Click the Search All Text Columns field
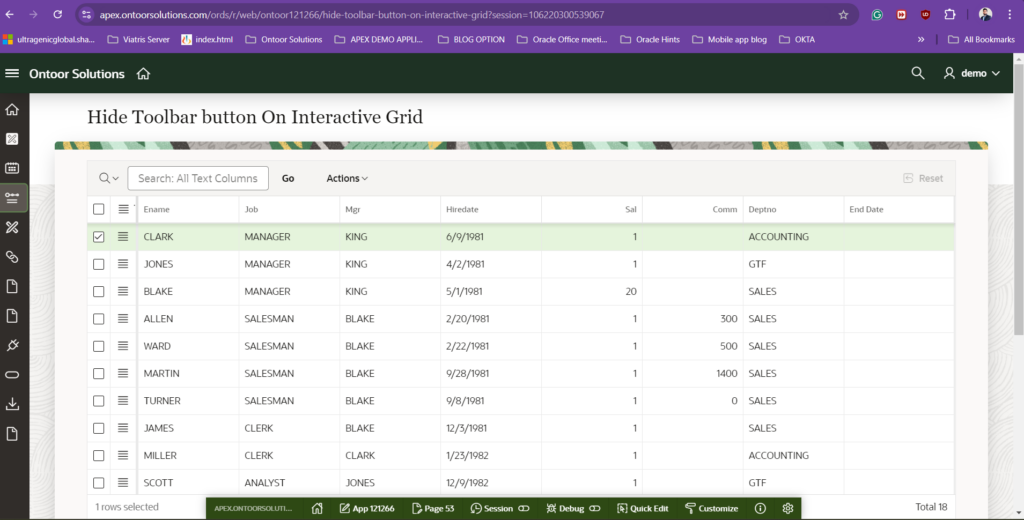The image size is (1024, 520). [198, 178]
